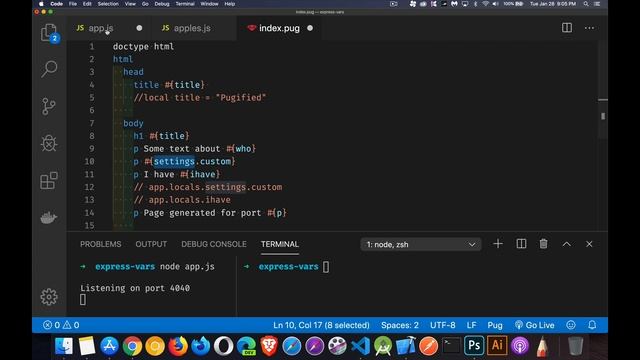640x360 pixels.
Task: Click the UTF-8 encoding indicator
Action: coord(442,325)
